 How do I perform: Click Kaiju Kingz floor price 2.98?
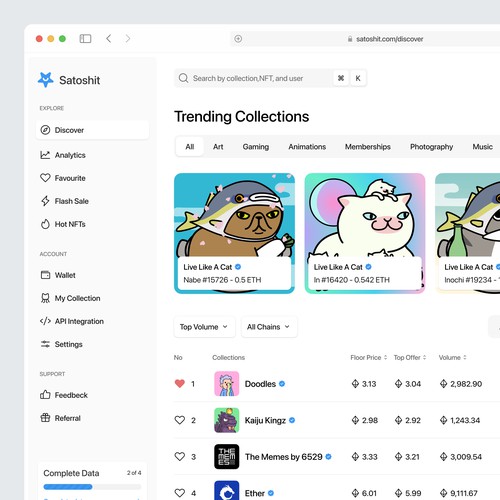tap(370, 420)
